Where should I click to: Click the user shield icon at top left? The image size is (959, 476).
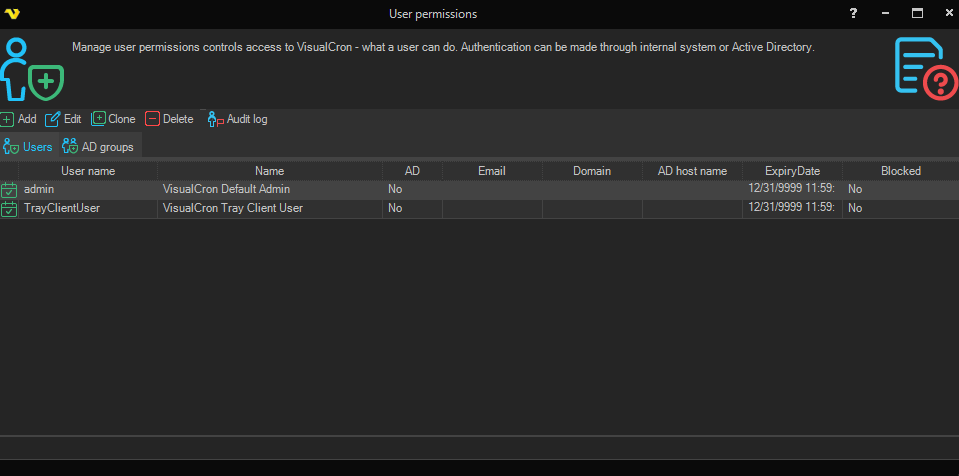pyautogui.click(x=30, y=70)
